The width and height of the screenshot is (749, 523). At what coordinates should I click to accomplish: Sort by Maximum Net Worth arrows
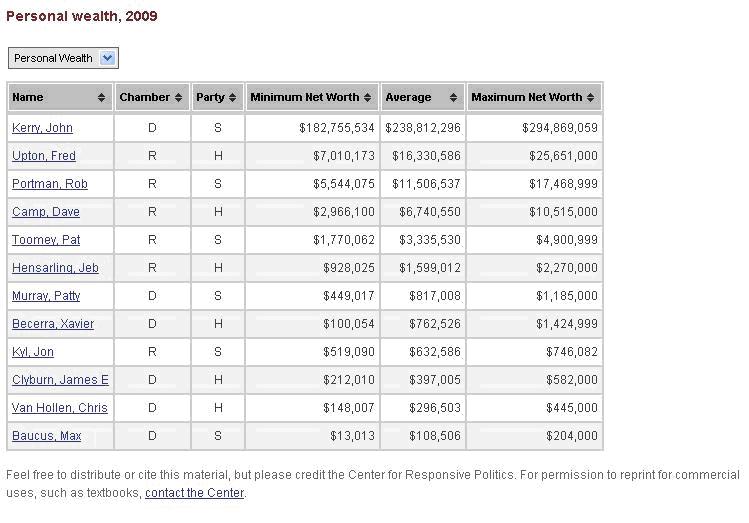[x=590, y=97]
